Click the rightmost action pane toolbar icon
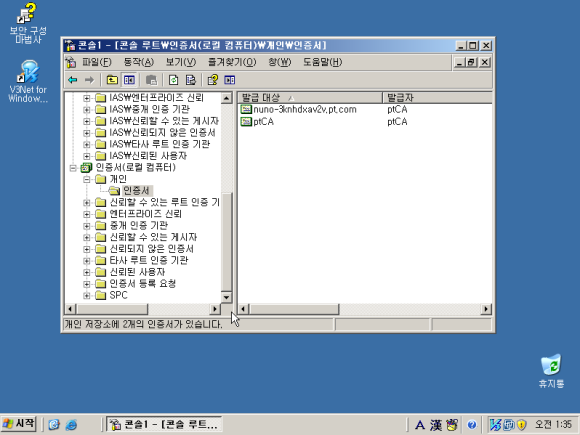 (x=230, y=80)
